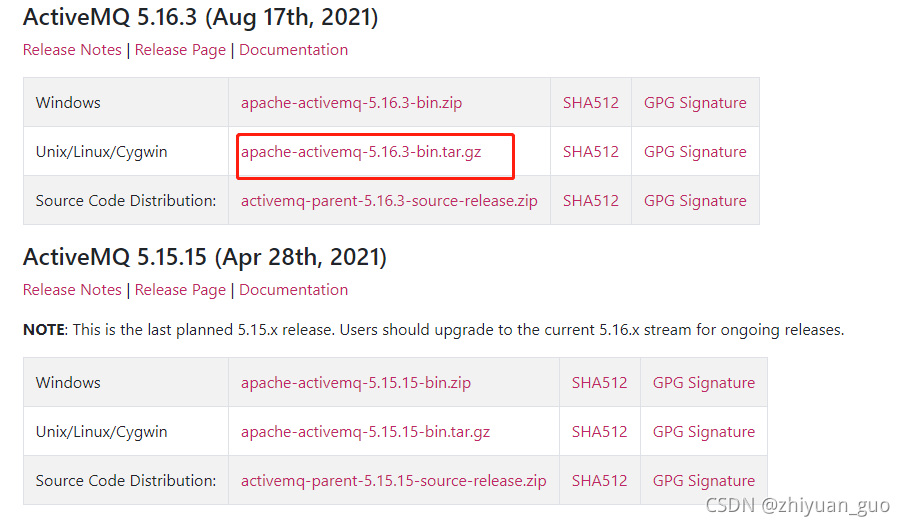Open Release Notes for ActiveMQ 5.15.15

(72, 290)
